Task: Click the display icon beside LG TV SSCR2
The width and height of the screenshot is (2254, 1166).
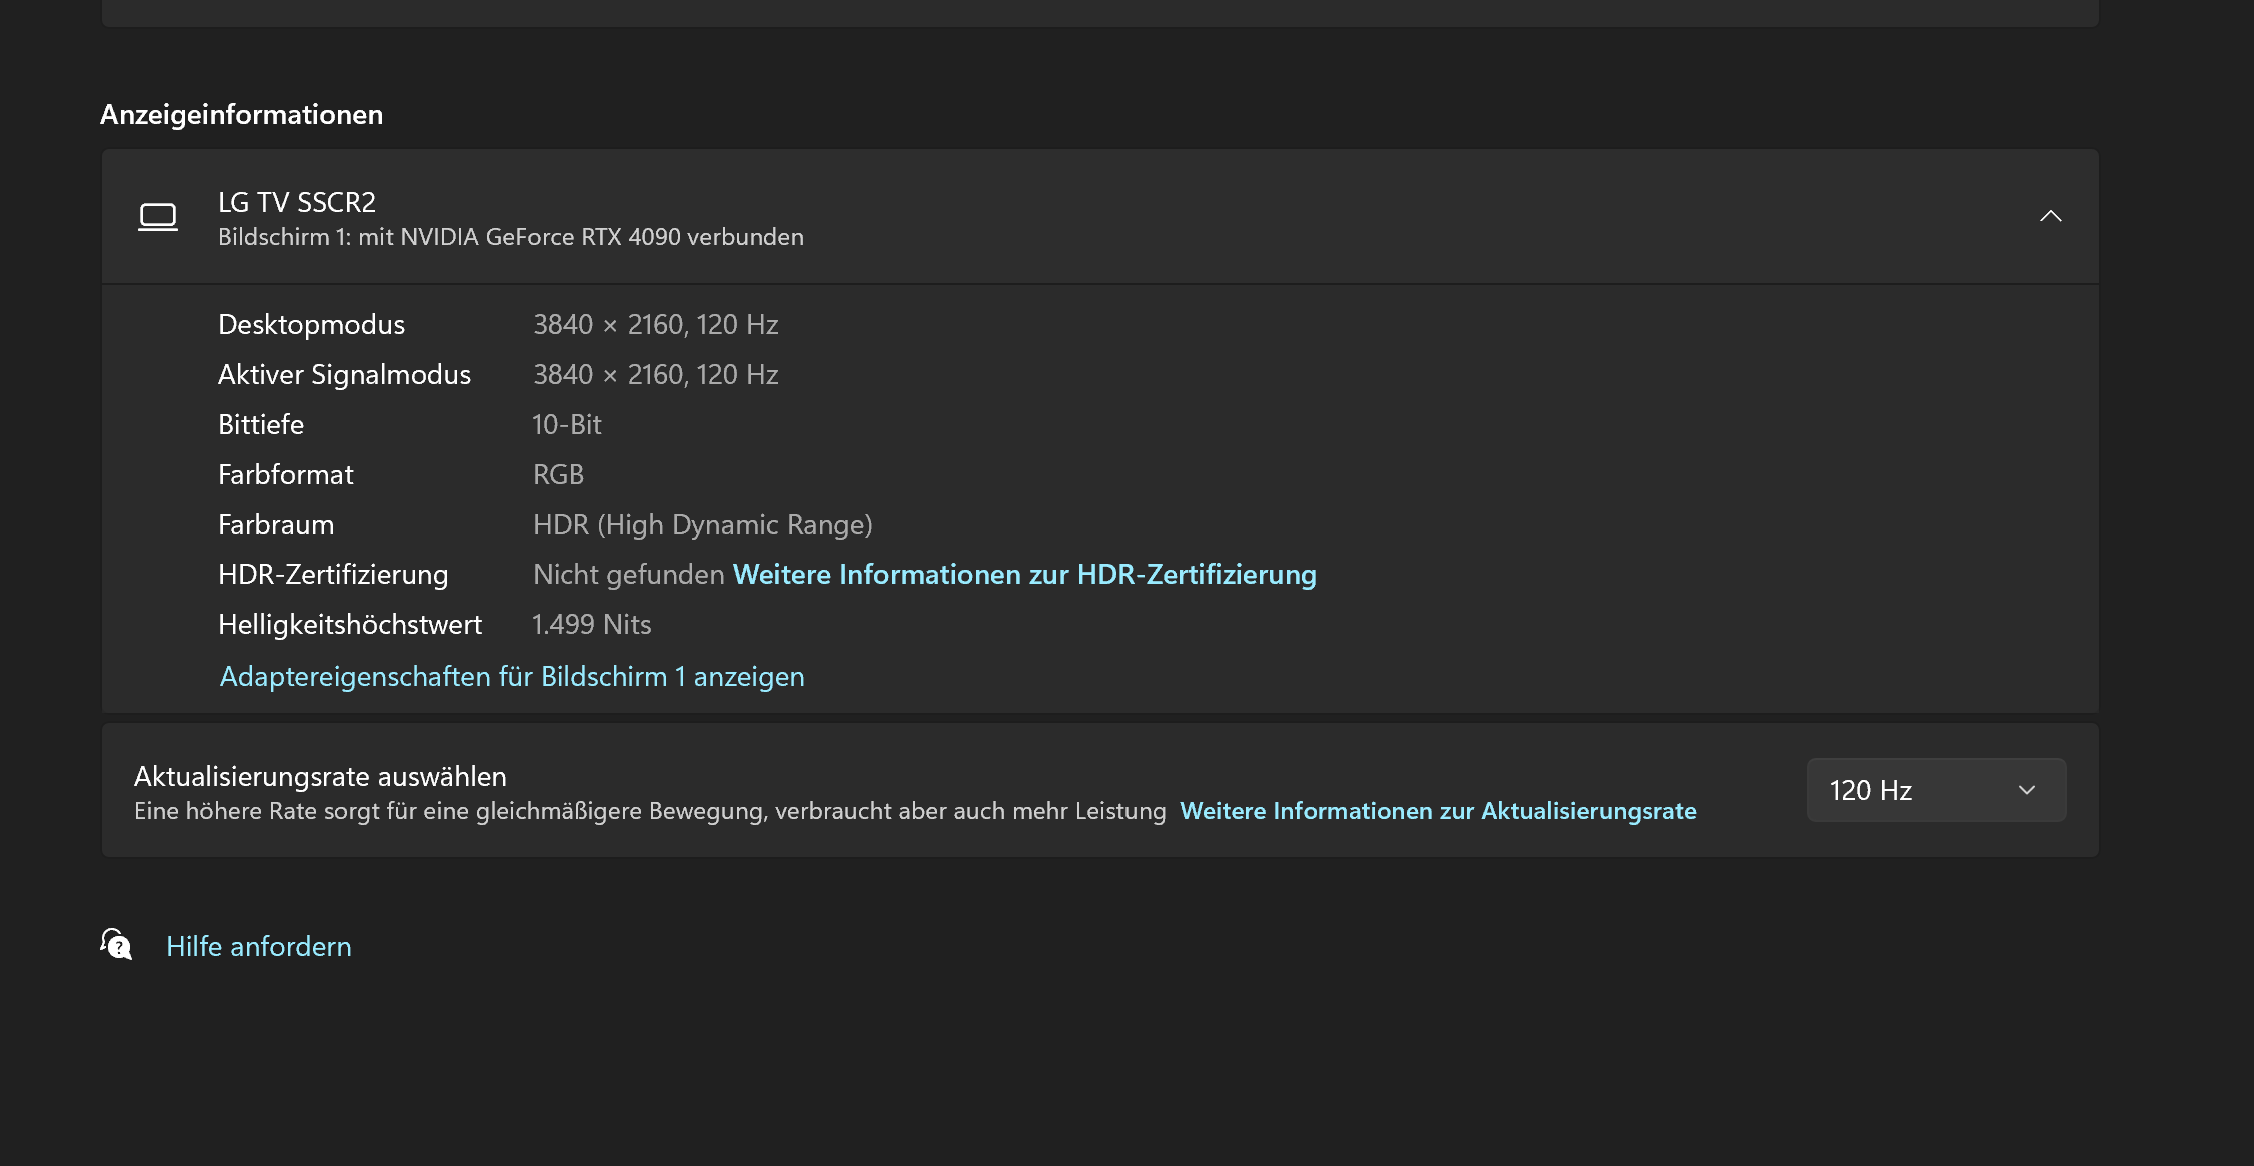Action: click(x=158, y=217)
